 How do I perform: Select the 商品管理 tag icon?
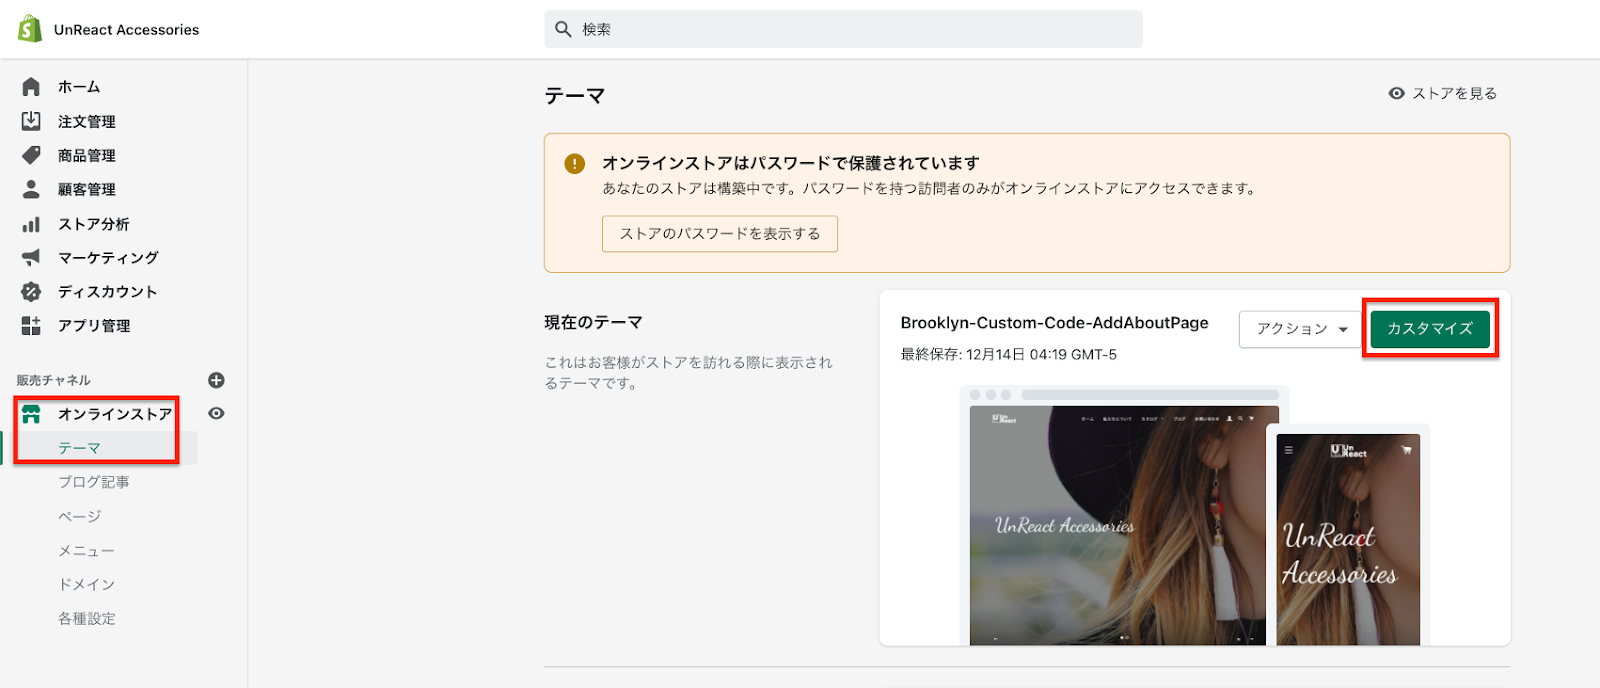pyautogui.click(x=31, y=155)
